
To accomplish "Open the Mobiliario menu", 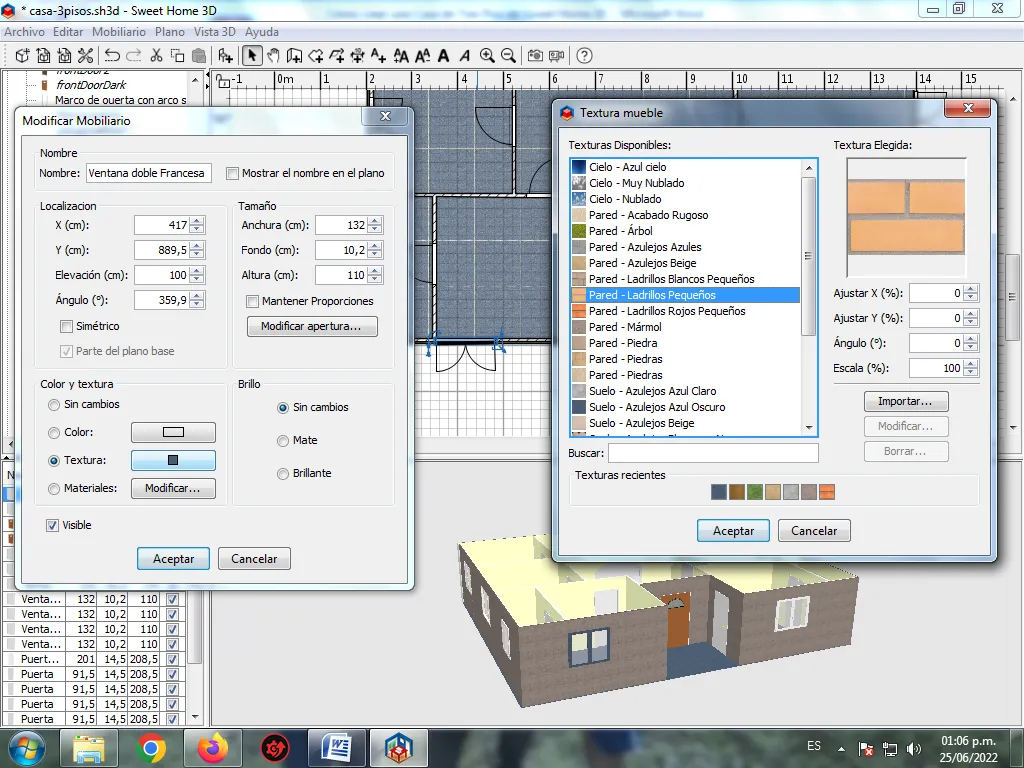I will tap(119, 32).
